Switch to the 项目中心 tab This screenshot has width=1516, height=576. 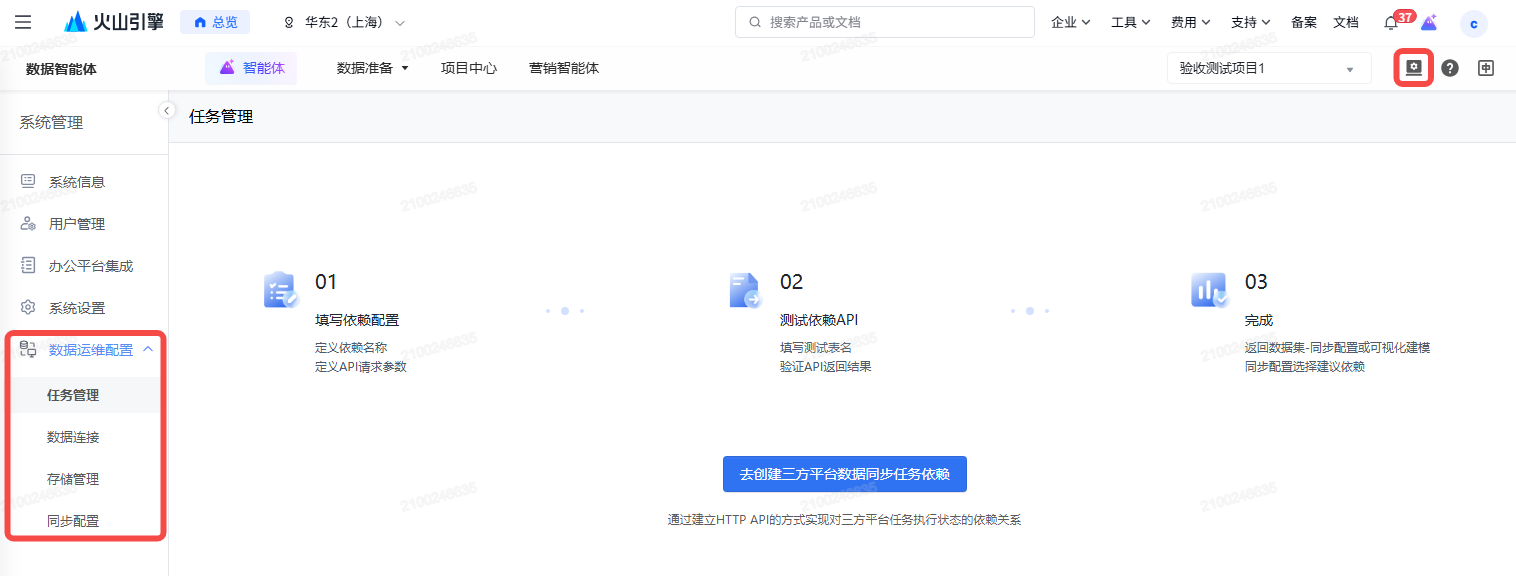(469, 68)
